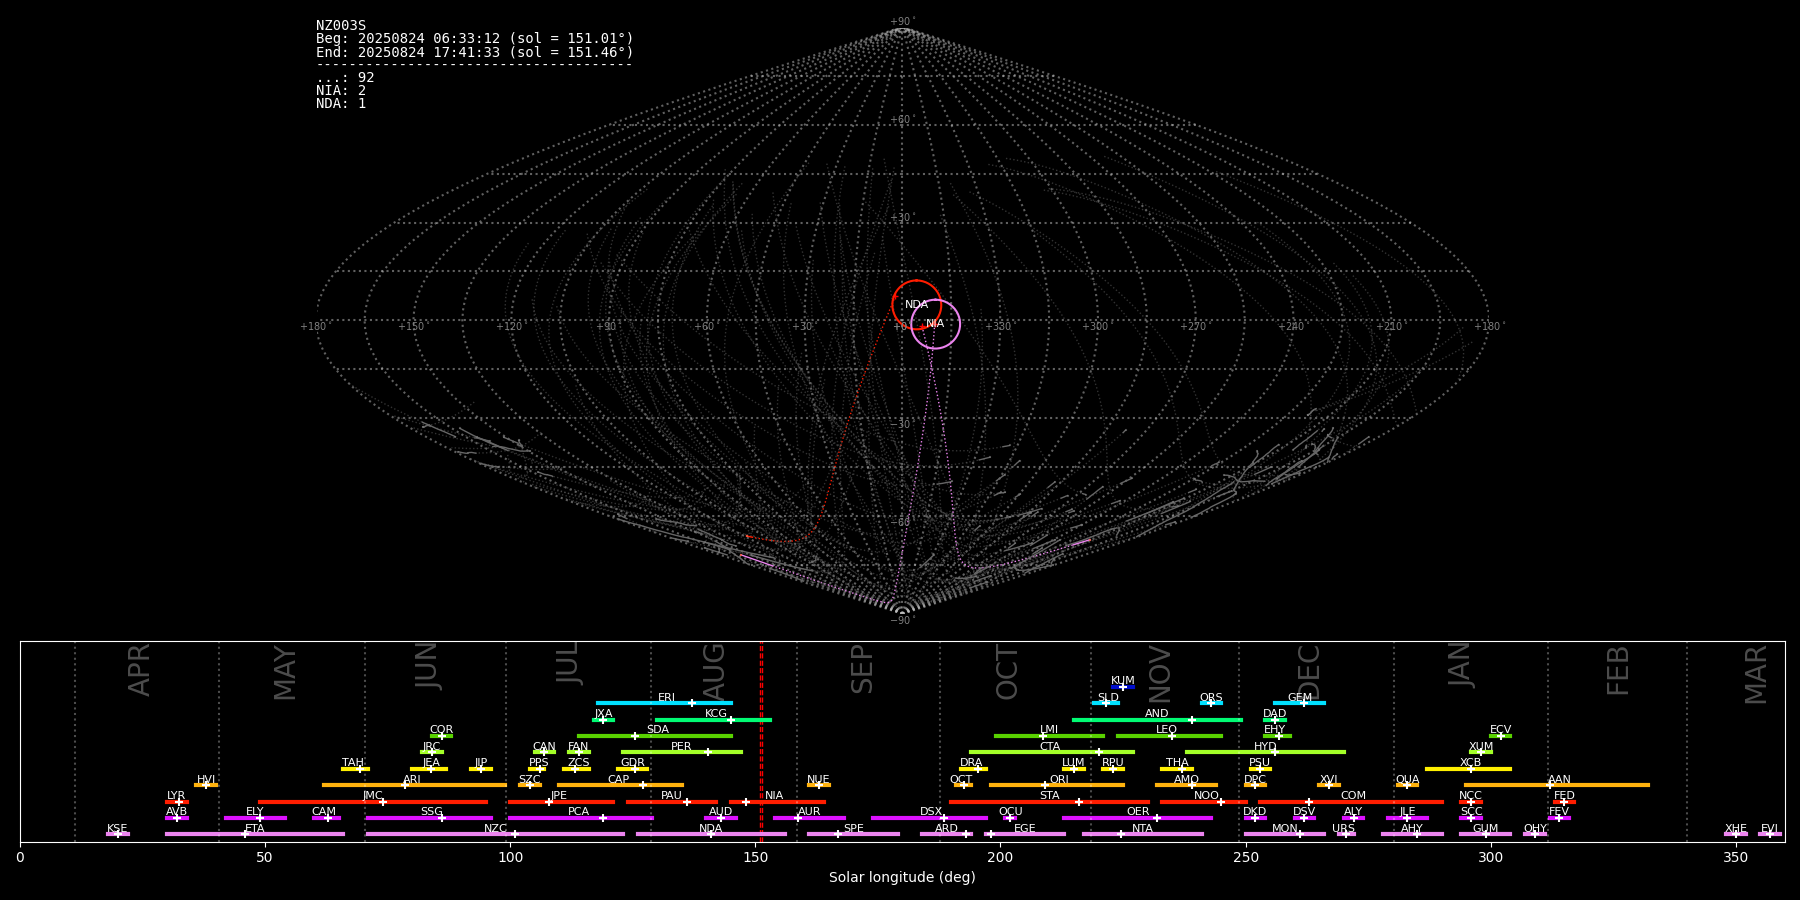This screenshot has width=1800, height=900.
Task: Select the ORI shower bar label
Action: [x=1059, y=780]
